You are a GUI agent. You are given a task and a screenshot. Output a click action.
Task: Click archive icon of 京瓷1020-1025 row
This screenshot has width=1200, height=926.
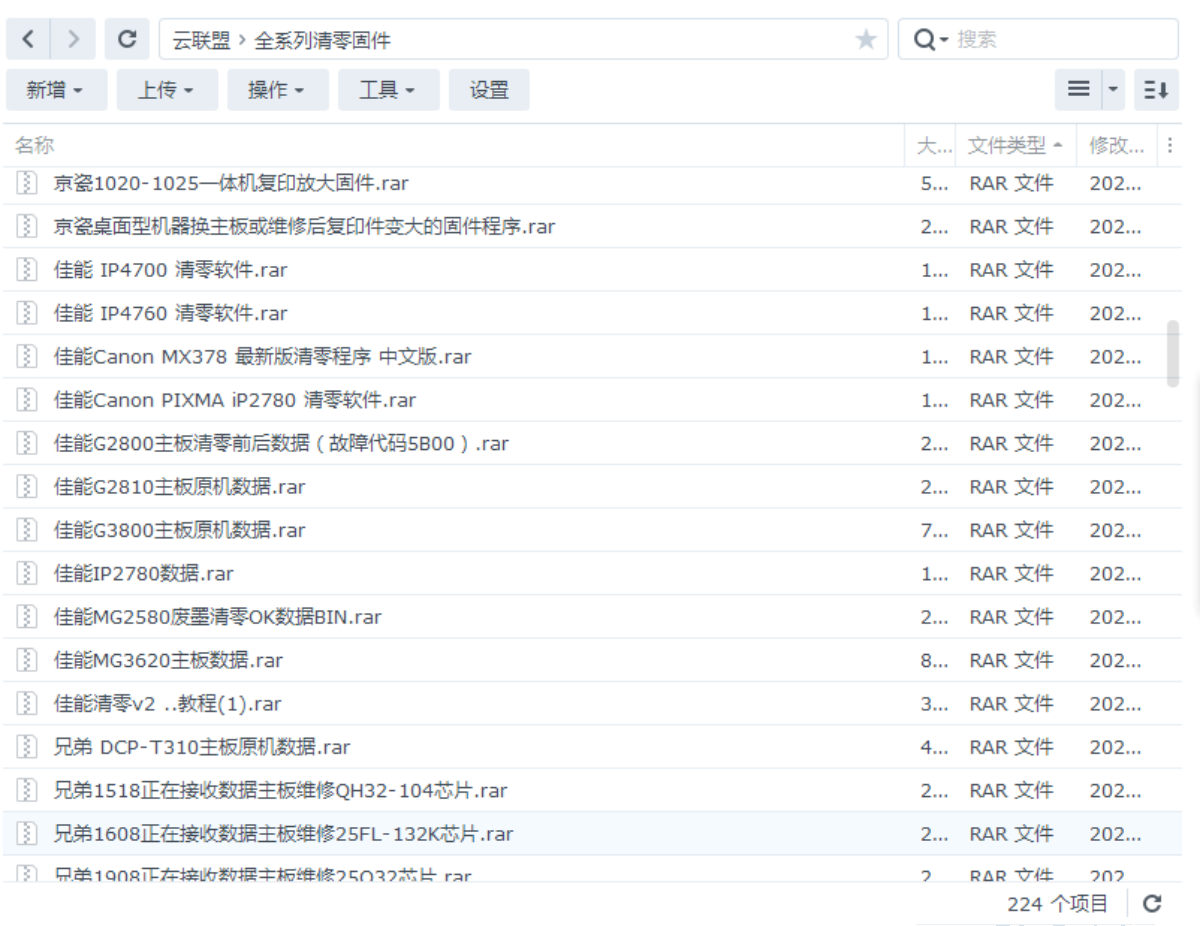(x=27, y=183)
